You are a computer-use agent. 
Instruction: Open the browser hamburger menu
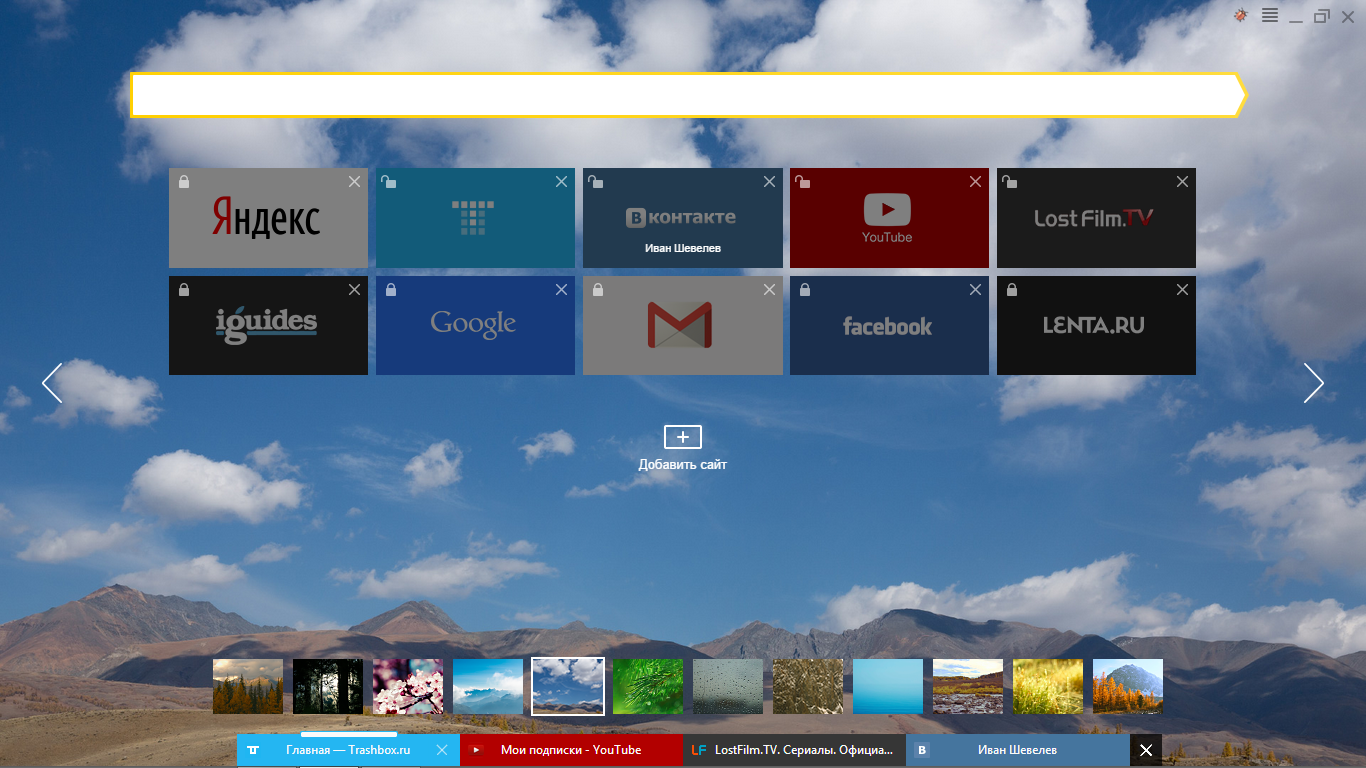(1270, 15)
